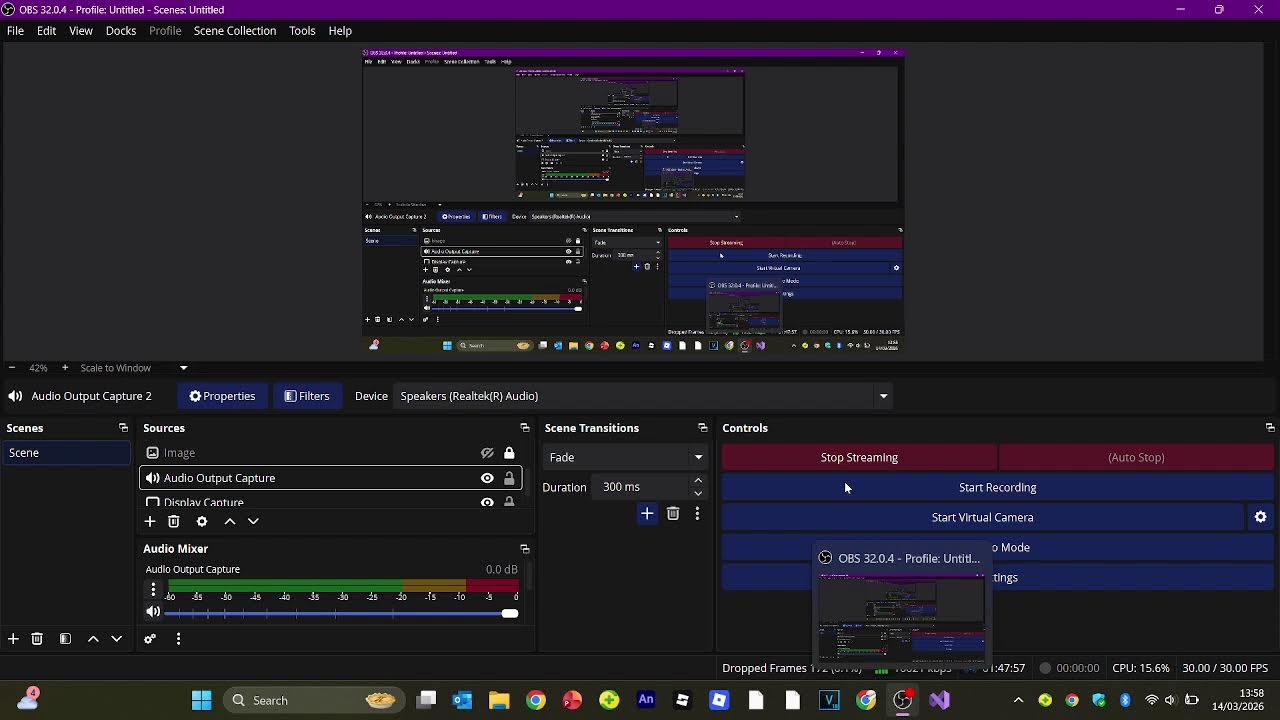Open File Explorer from taskbar
Image resolution: width=1280 pixels, height=720 pixels.
pyautogui.click(x=499, y=700)
